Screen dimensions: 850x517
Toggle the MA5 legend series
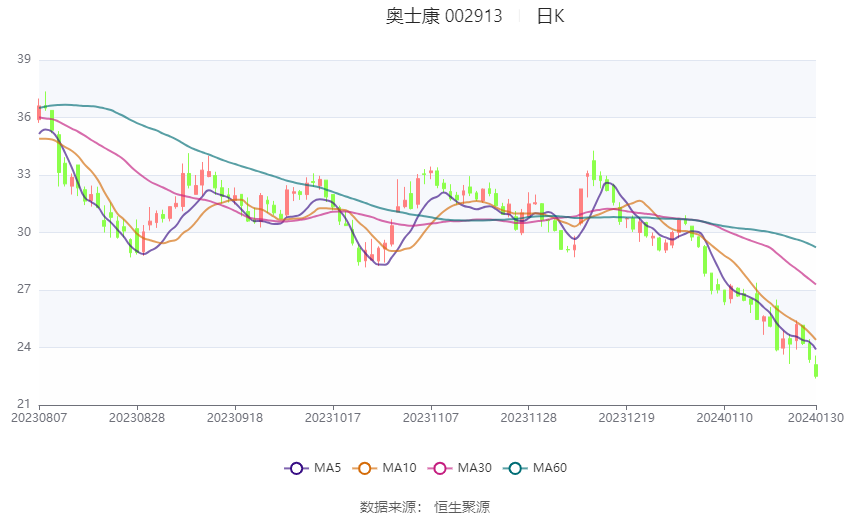313,468
